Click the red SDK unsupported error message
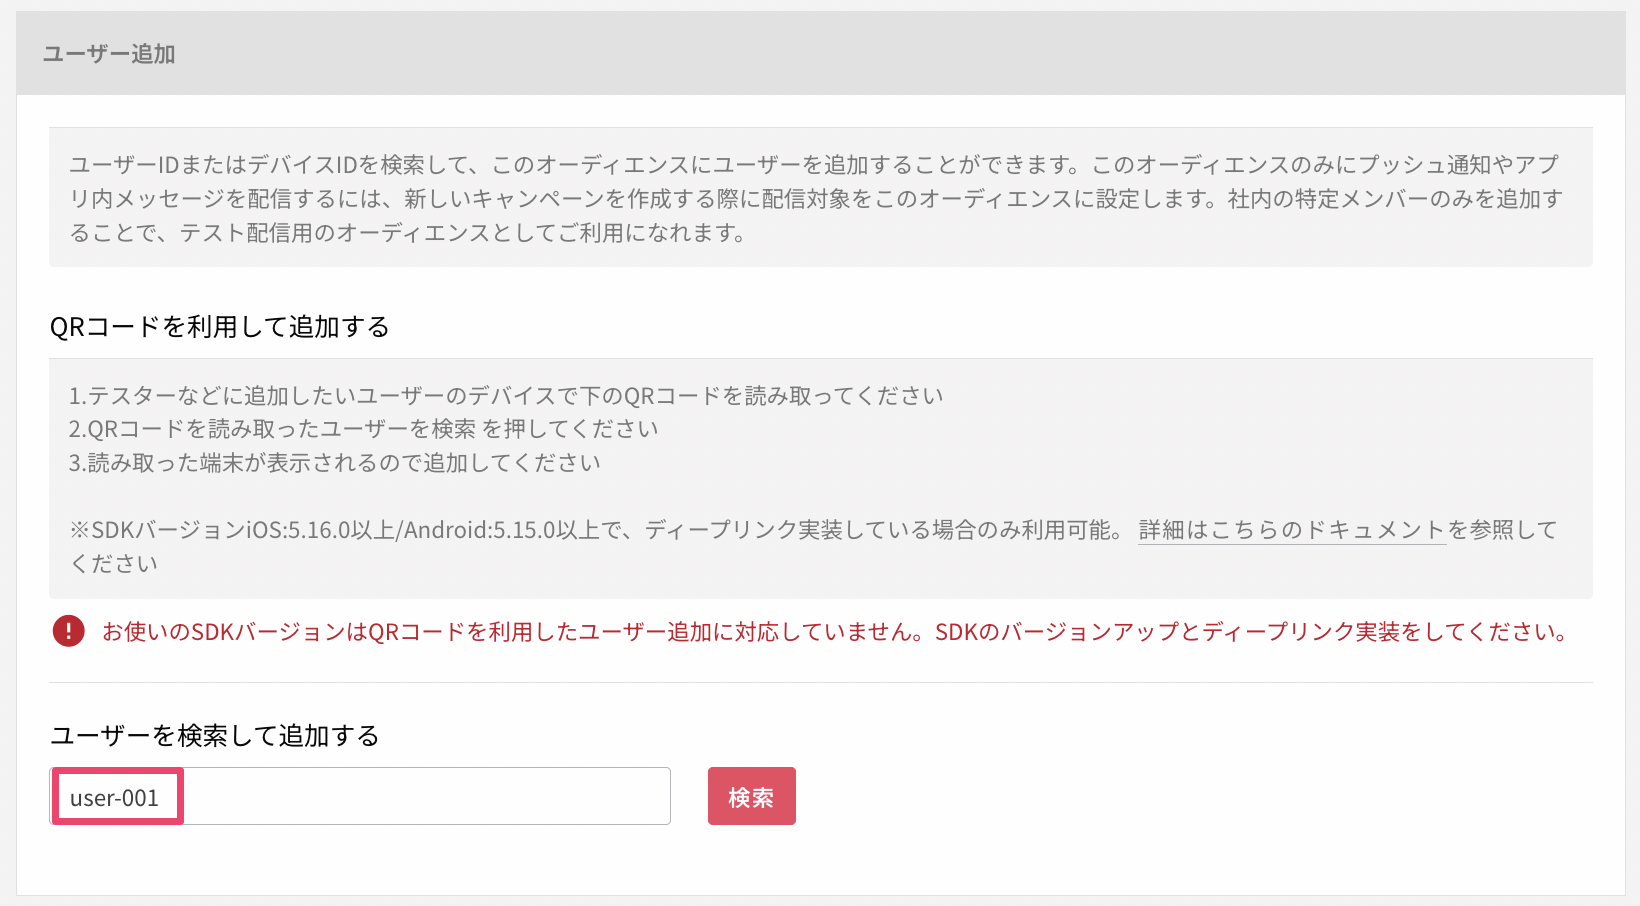This screenshot has height=906, width=1640. (x=836, y=632)
